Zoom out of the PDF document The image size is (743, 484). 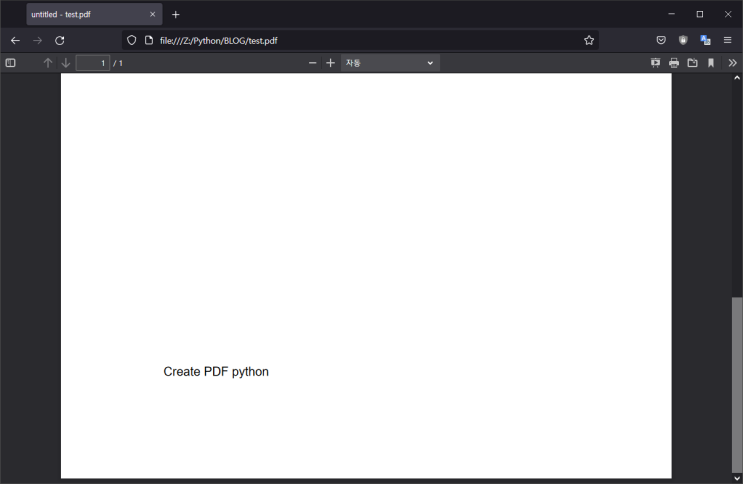coord(312,63)
